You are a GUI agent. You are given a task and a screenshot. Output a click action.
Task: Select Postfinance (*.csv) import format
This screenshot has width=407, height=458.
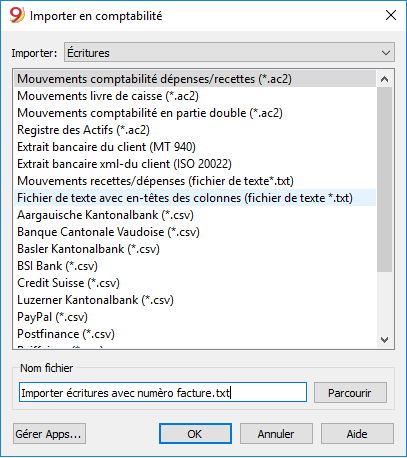(195, 334)
